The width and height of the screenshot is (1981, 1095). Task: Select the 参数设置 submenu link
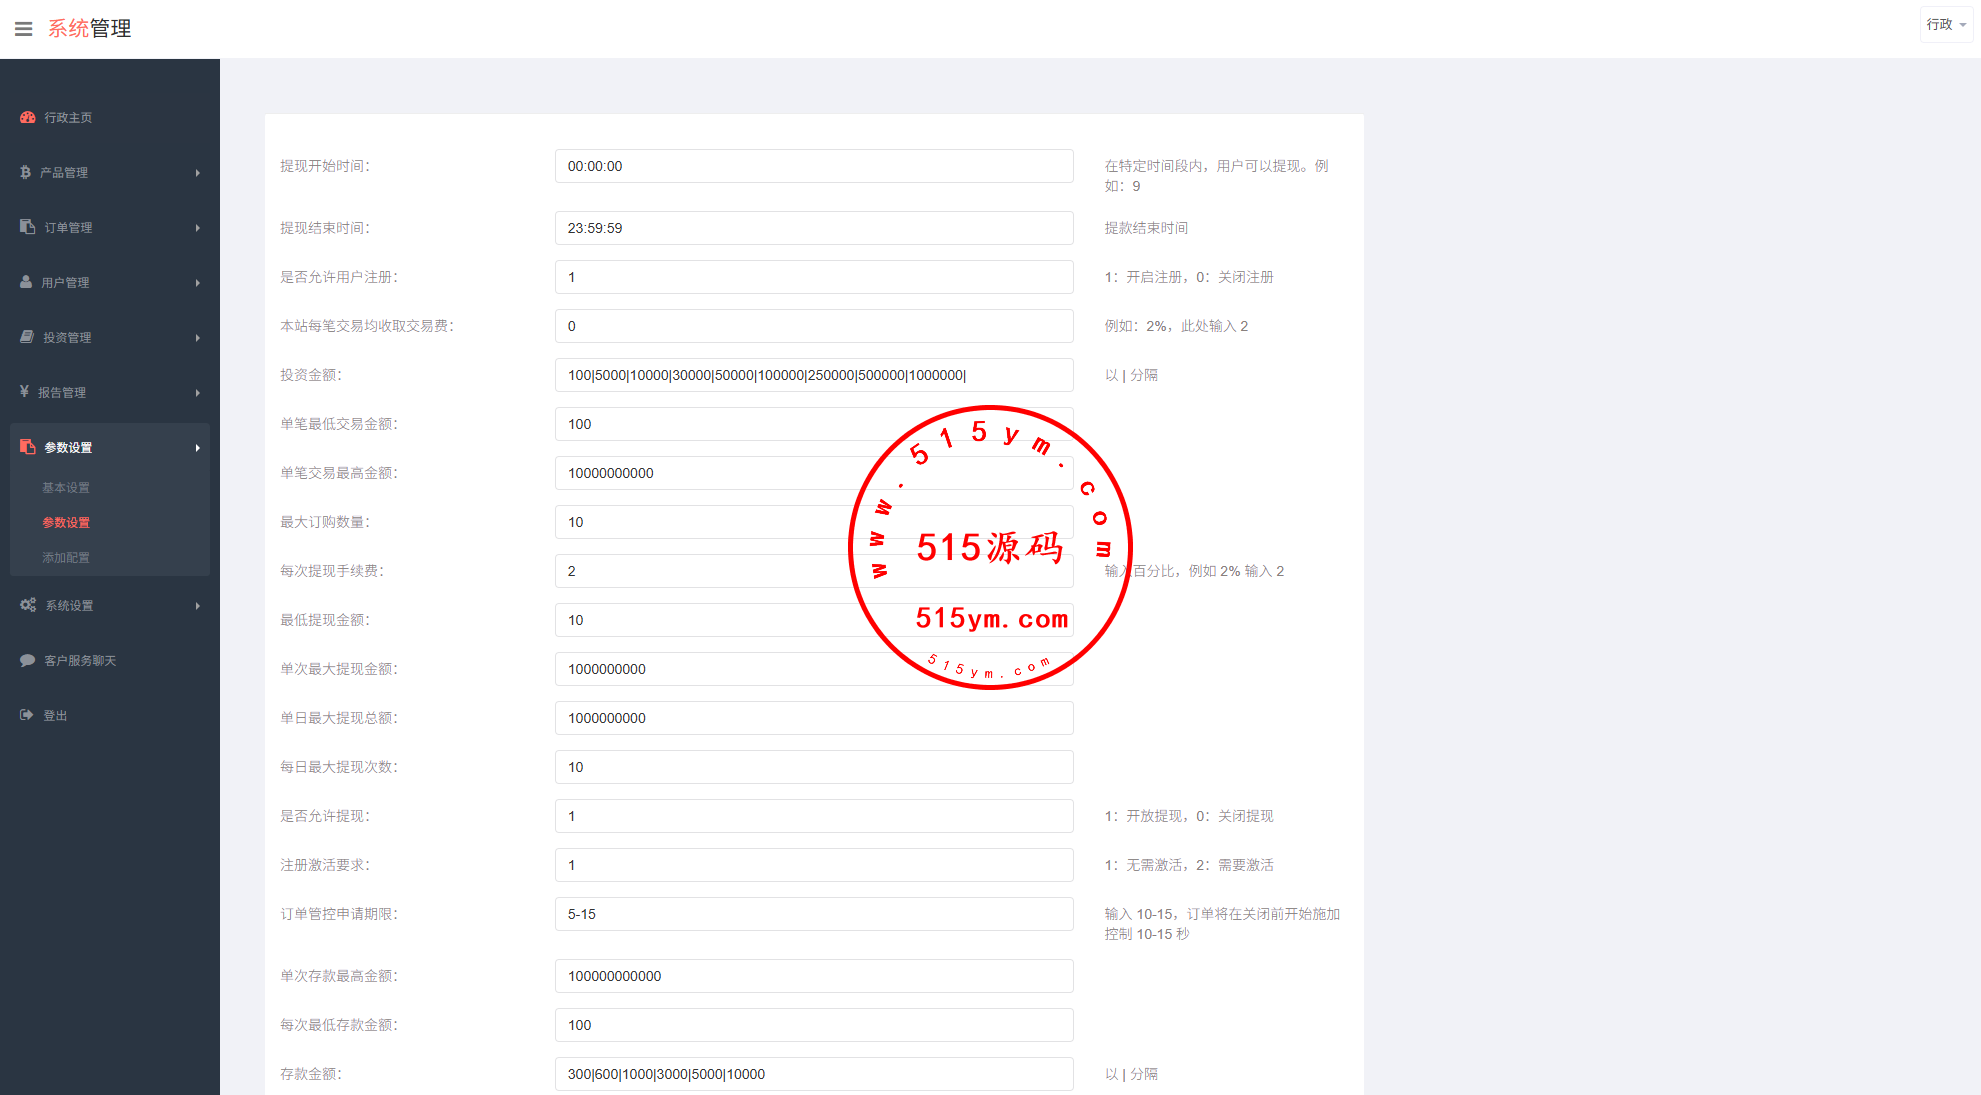tap(66, 523)
